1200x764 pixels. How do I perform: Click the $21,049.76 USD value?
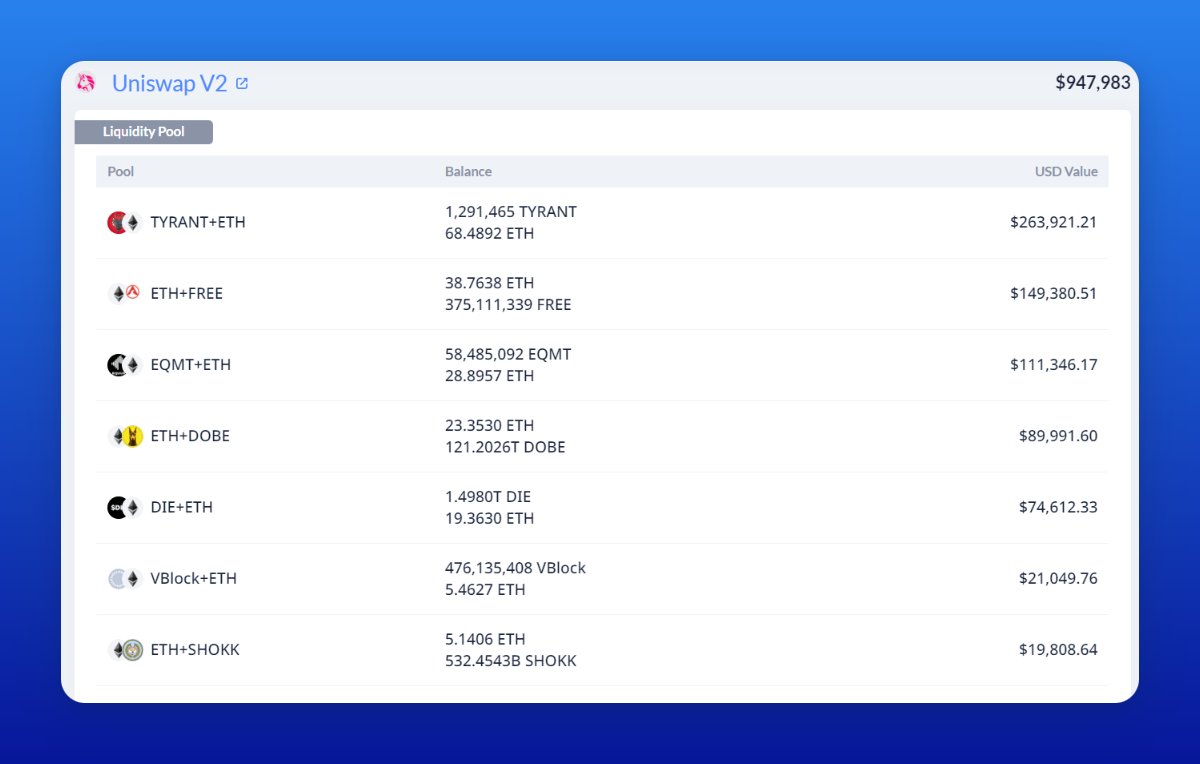point(1058,578)
